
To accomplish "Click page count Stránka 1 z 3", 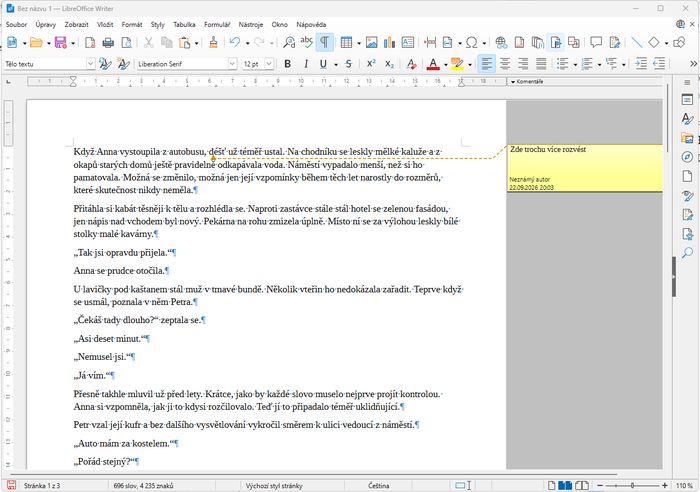I will click(x=42, y=485).
